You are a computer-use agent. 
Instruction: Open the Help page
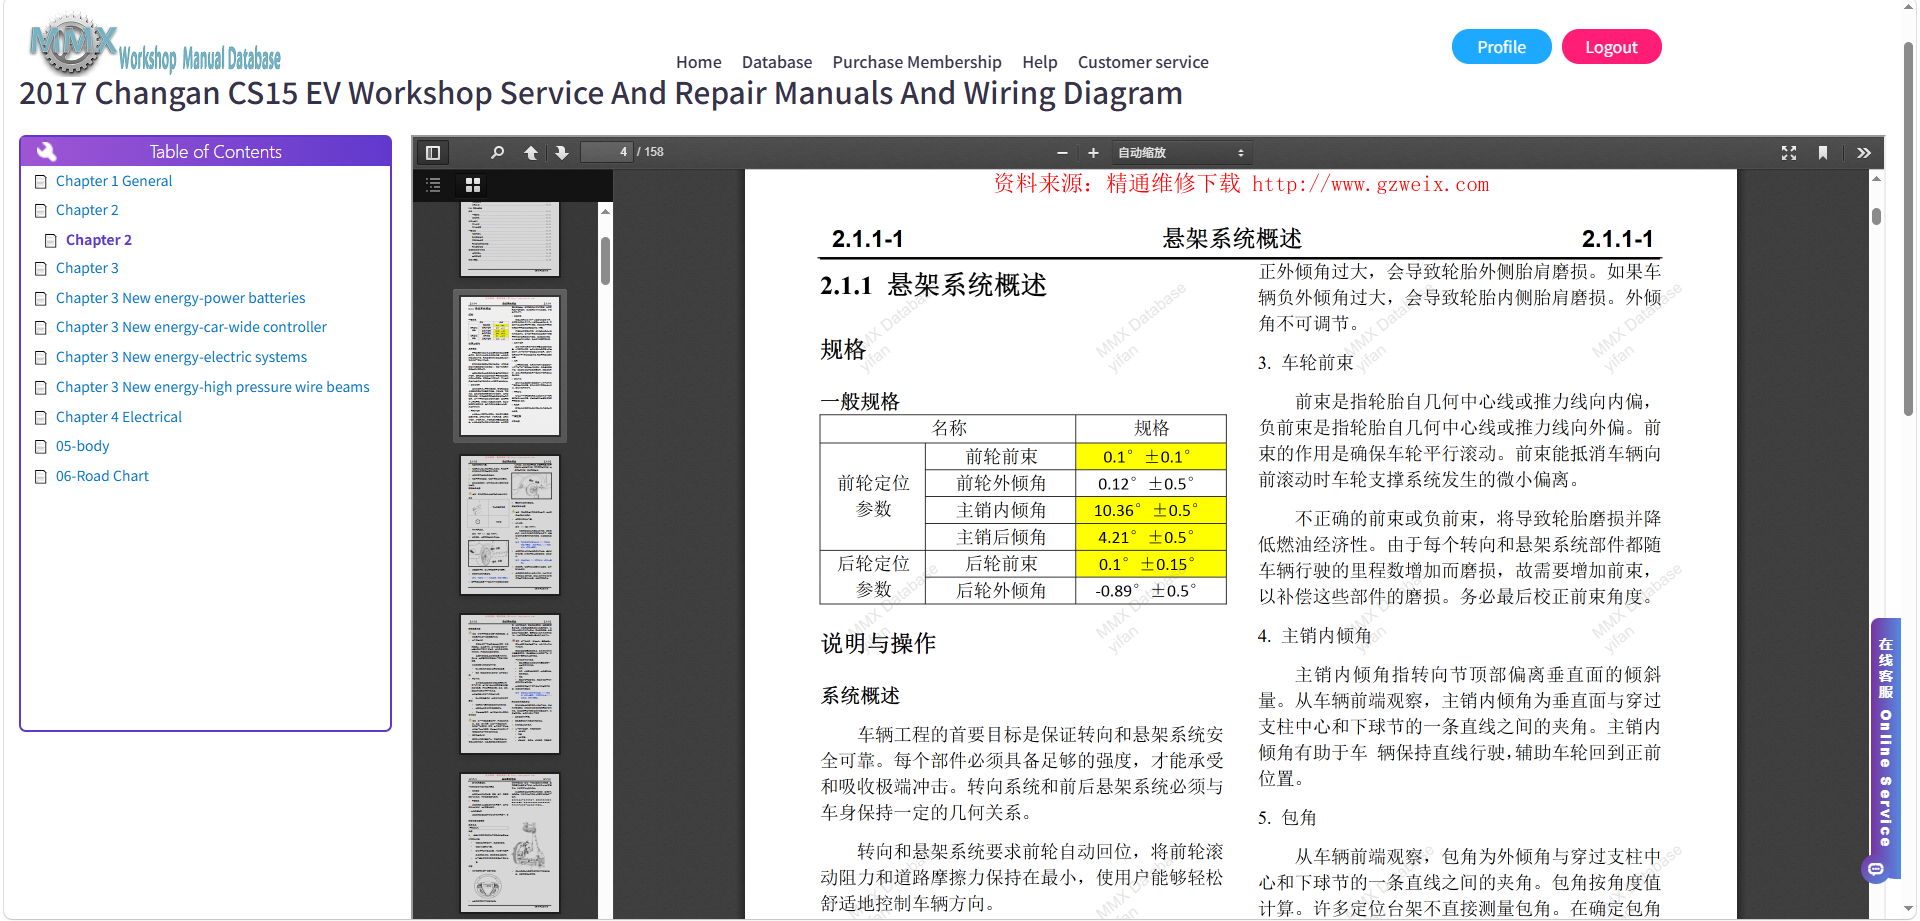coord(1040,62)
